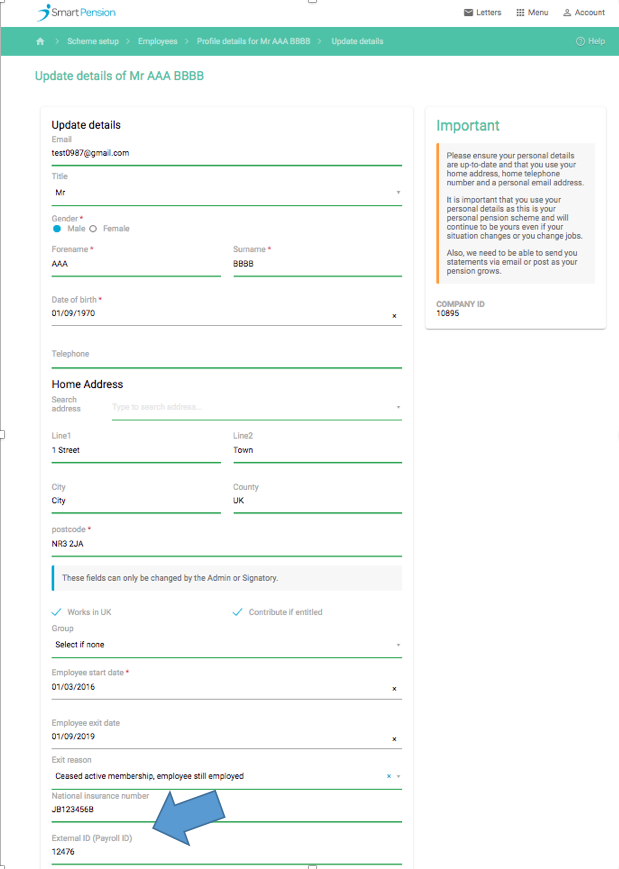
Task: Click the Help question mark icon
Action: tap(580, 41)
